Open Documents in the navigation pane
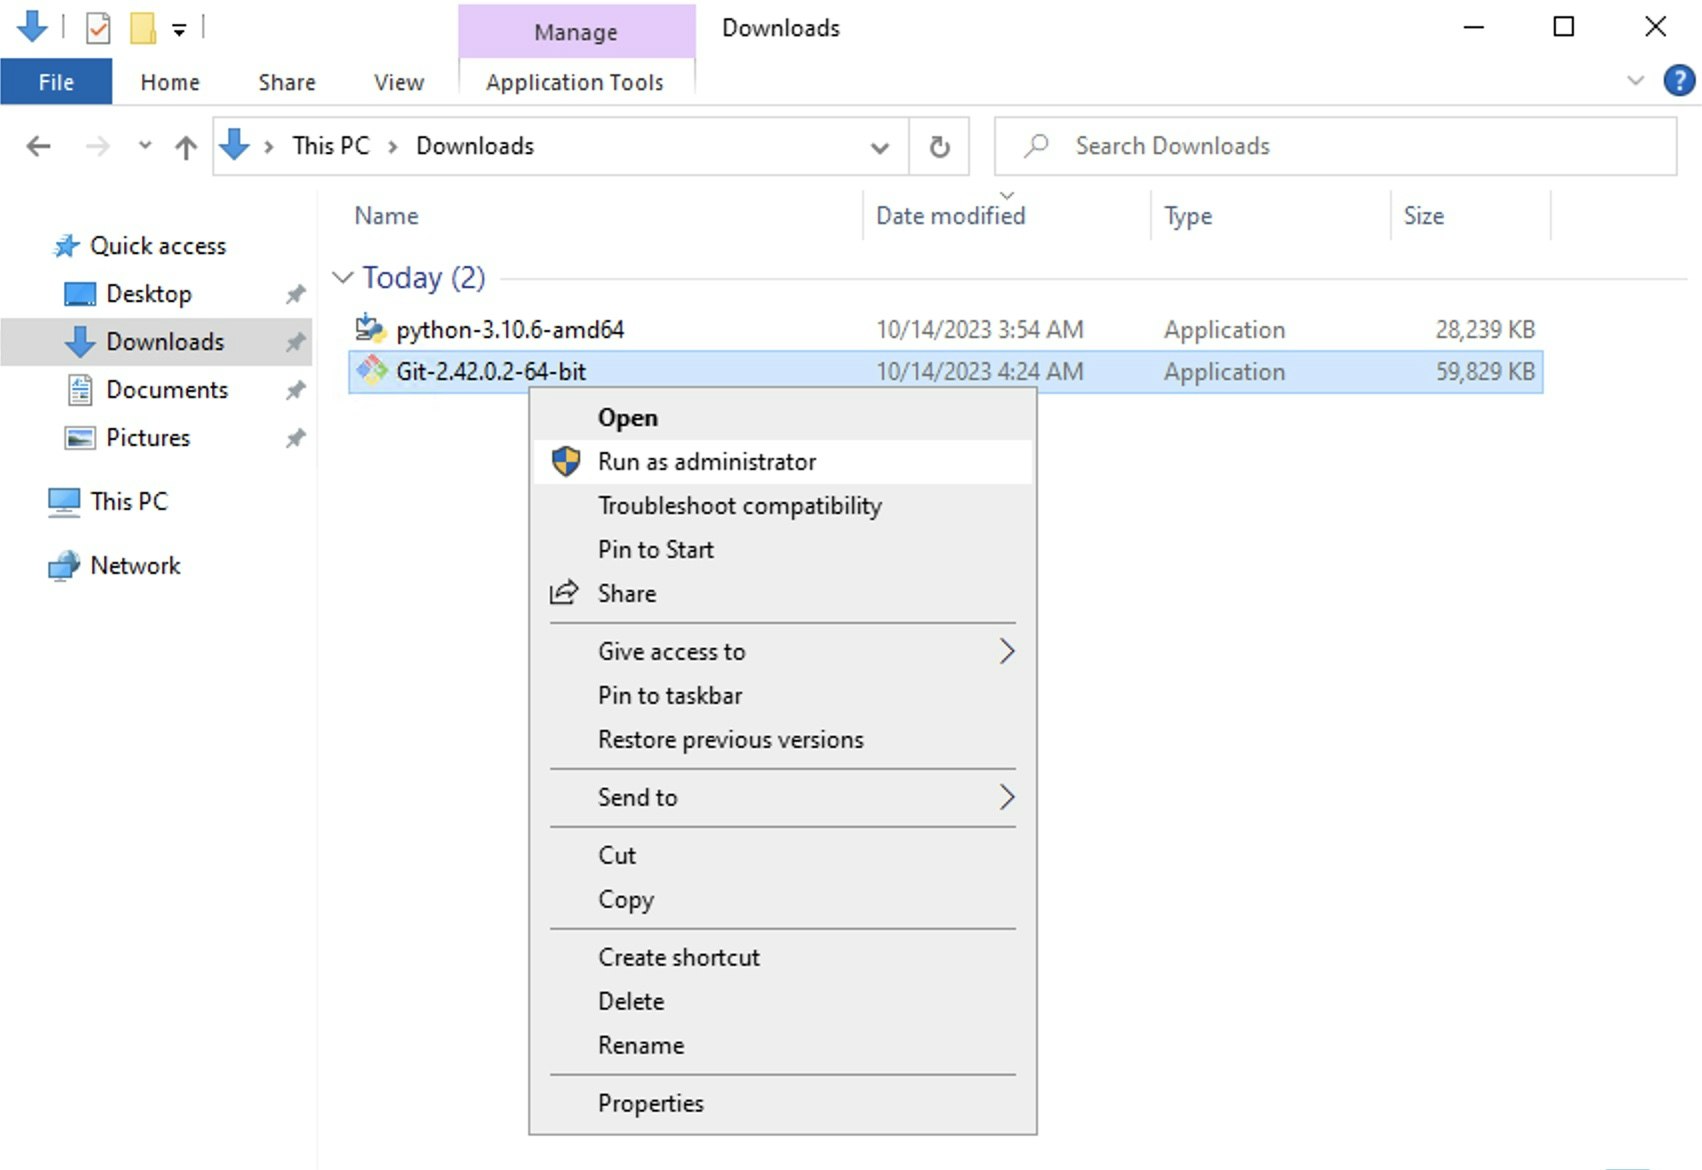This screenshot has height=1170, width=1702. pos(167,390)
